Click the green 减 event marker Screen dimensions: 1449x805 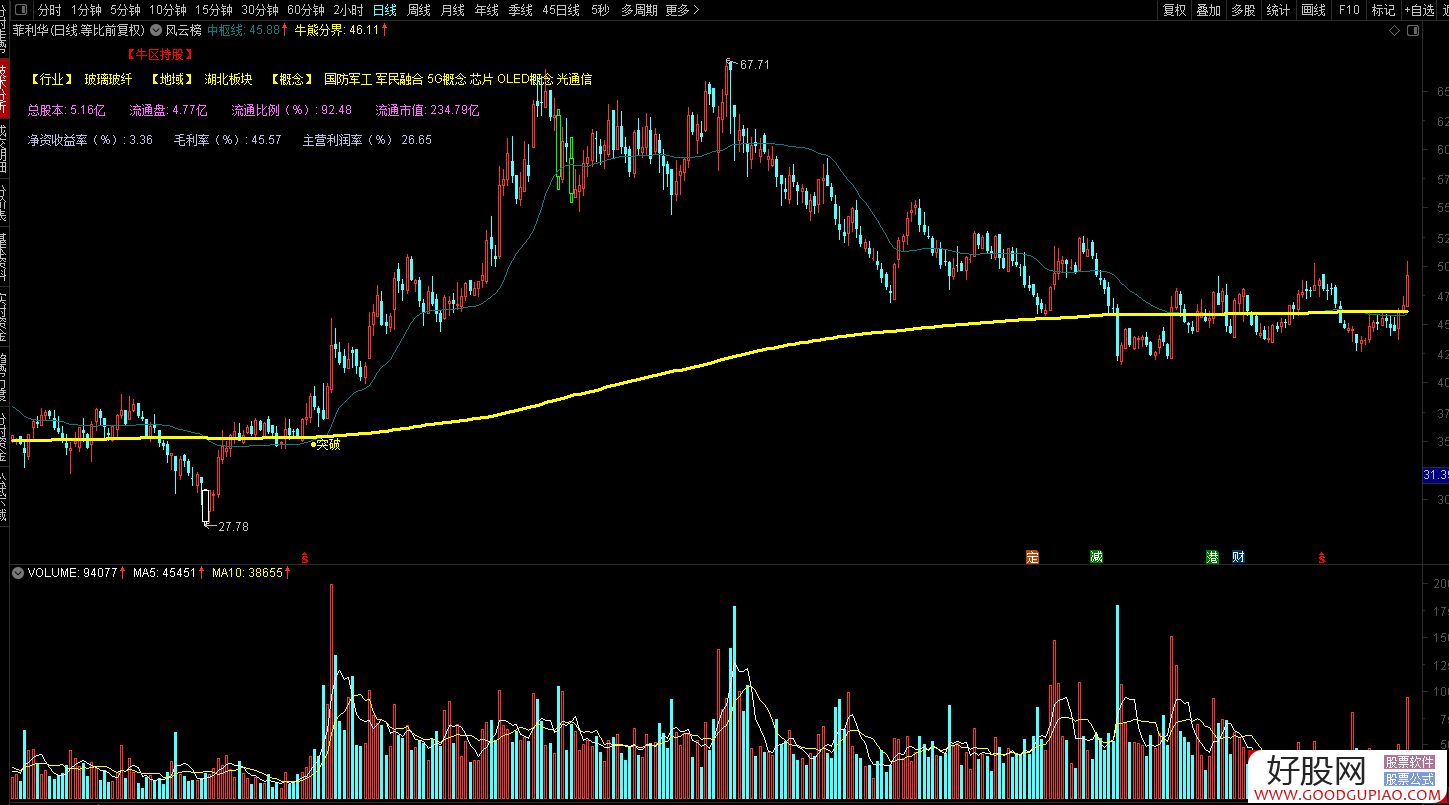click(x=1097, y=557)
